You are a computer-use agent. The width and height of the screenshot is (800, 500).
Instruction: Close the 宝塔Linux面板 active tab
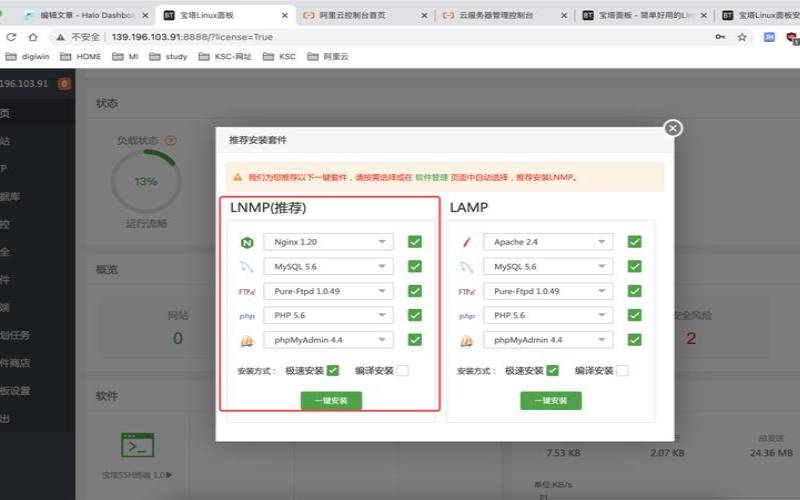285,15
